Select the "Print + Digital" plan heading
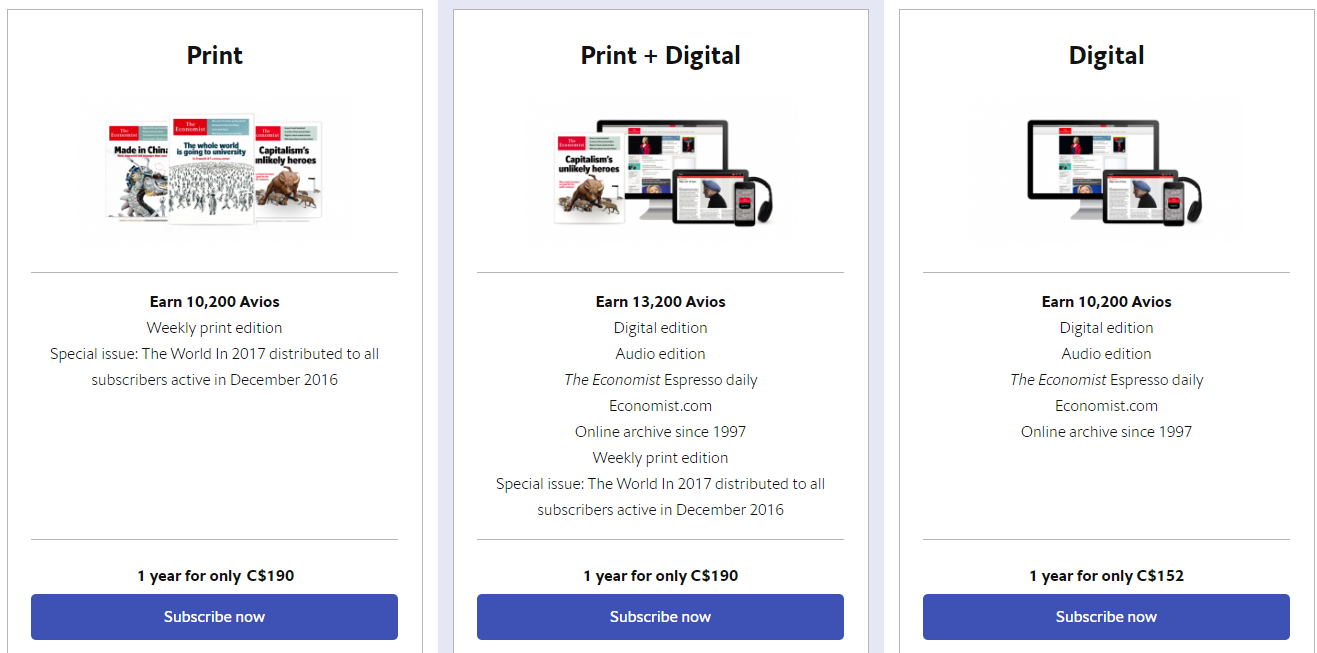1317x653 pixels. 660,55
